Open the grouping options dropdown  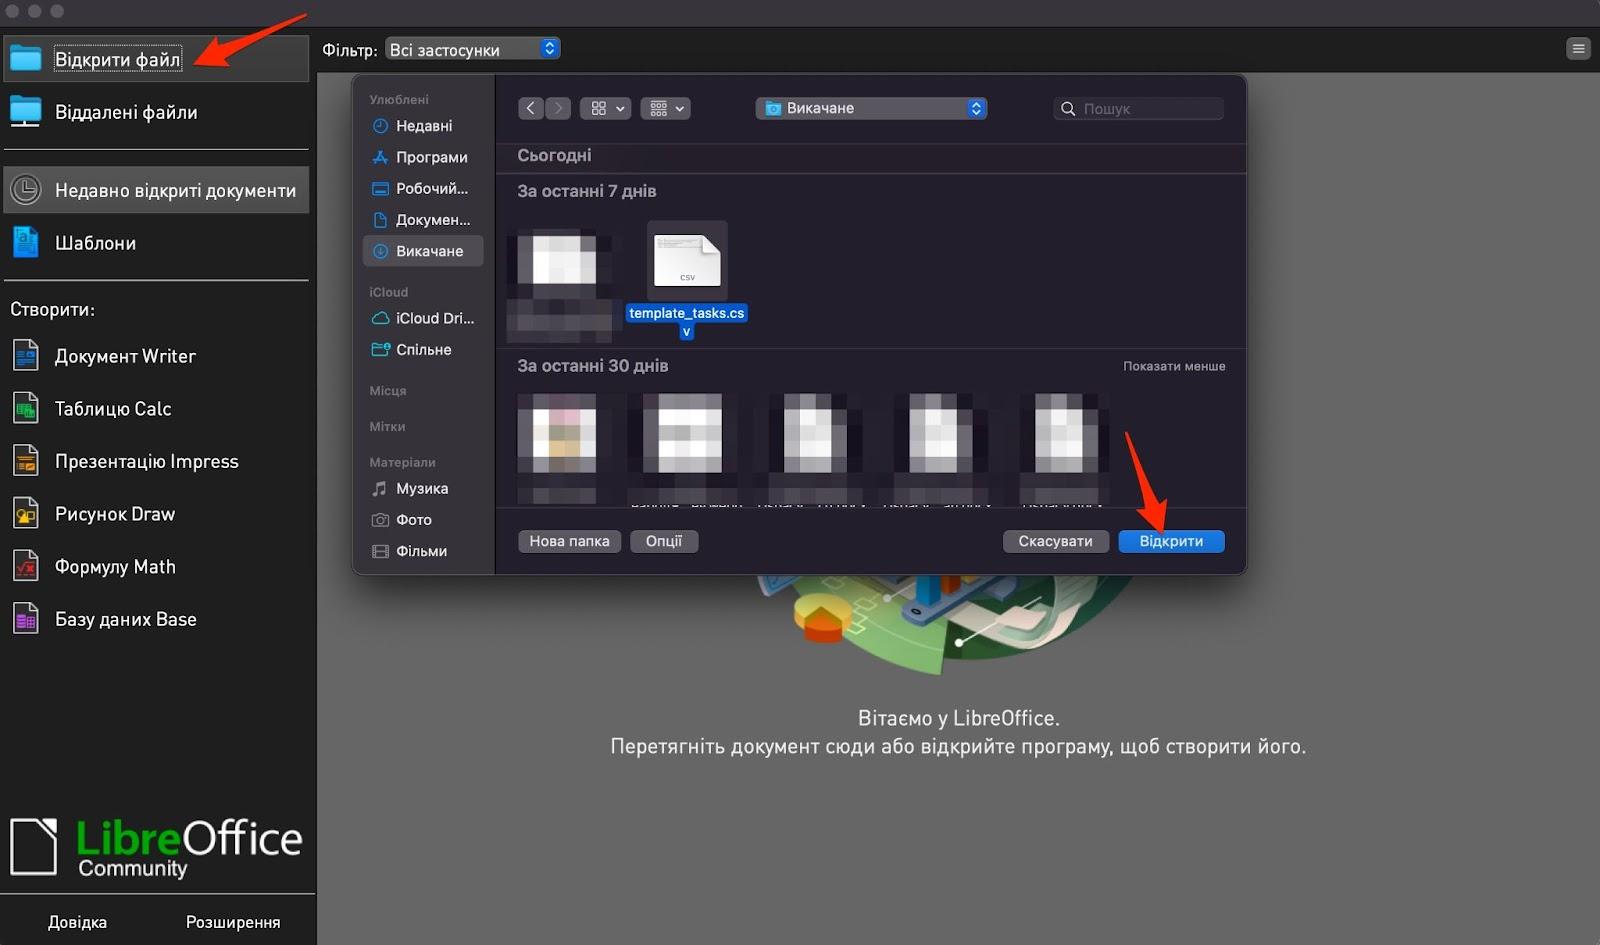[x=666, y=108]
